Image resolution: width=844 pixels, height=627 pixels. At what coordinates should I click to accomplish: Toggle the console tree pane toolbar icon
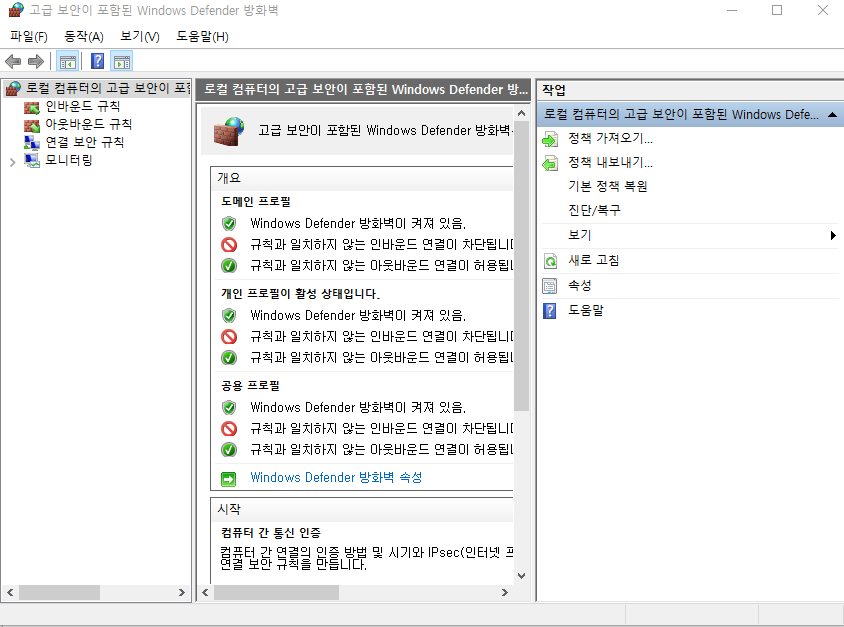[x=67, y=60]
